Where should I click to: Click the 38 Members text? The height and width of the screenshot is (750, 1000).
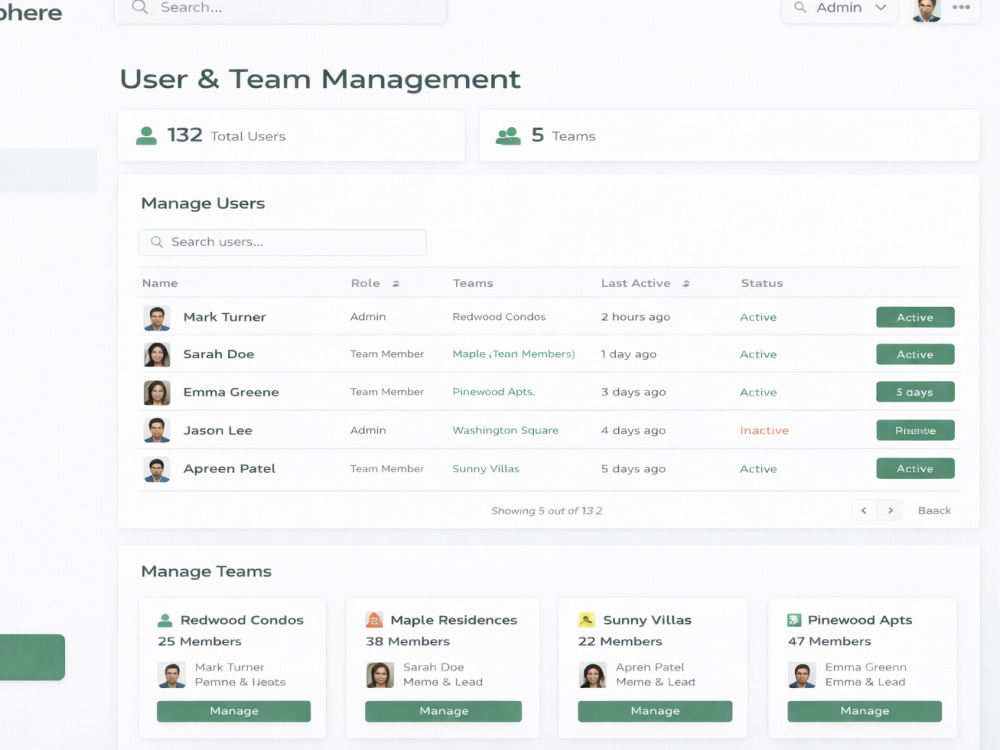click(x=408, y=642)
